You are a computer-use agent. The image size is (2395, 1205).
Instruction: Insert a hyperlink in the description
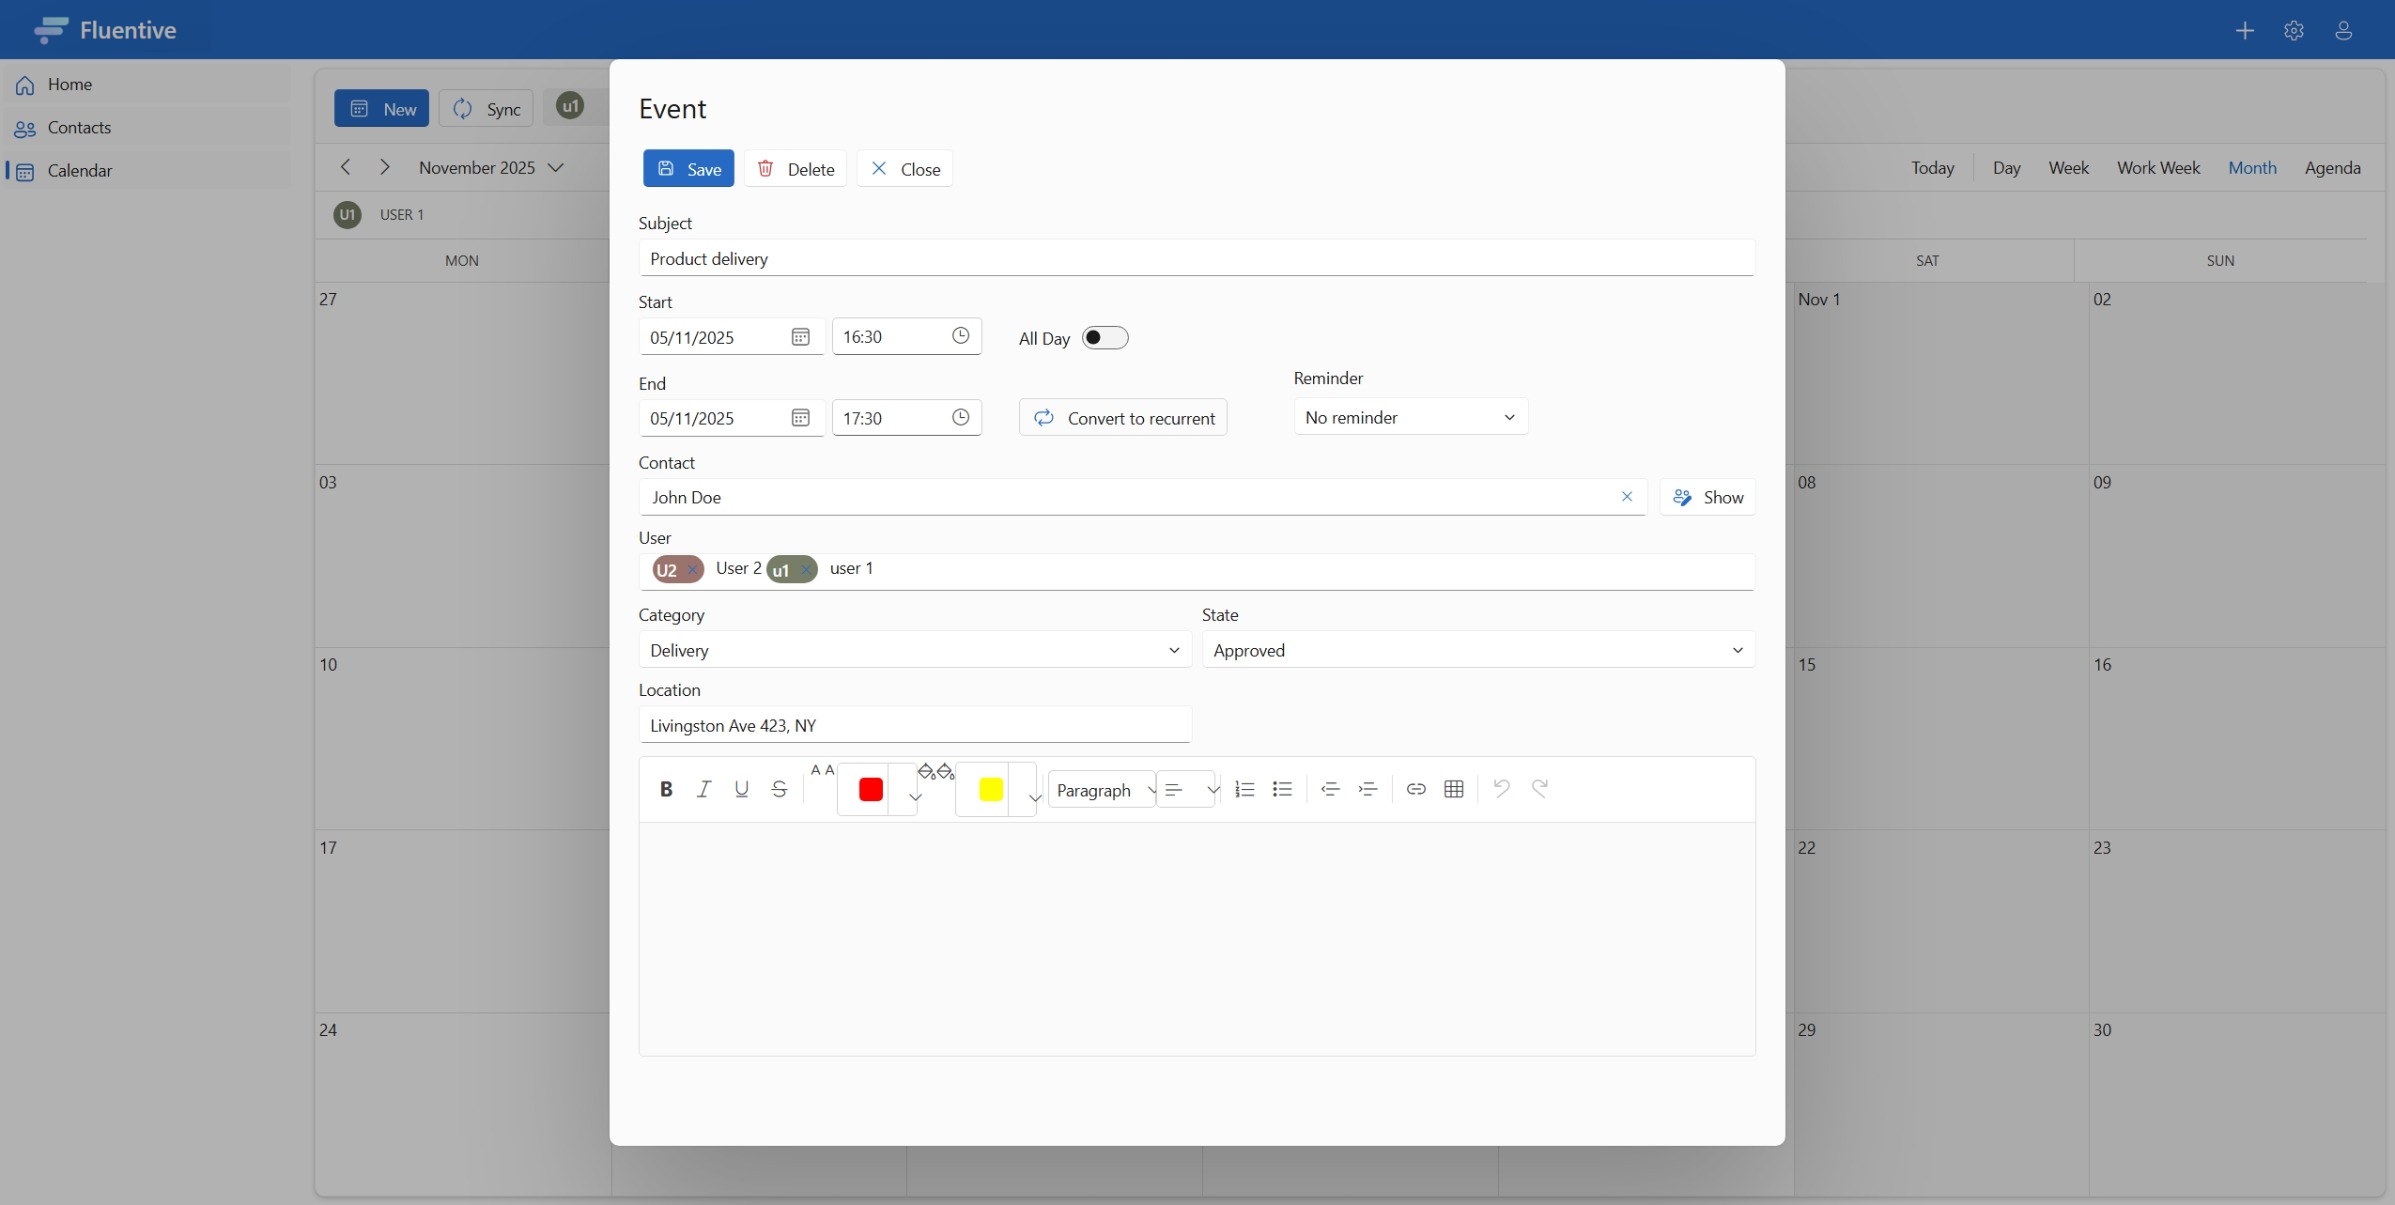click(1415, 789)
